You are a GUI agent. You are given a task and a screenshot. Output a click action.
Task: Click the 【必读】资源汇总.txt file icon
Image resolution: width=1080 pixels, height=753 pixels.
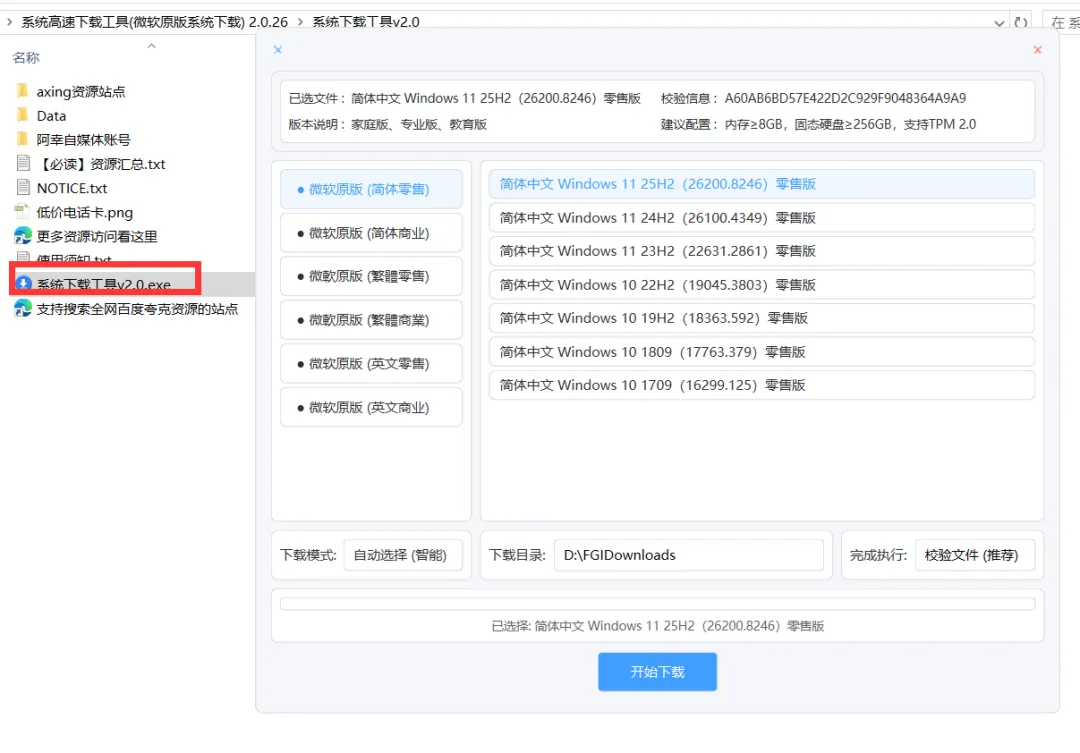coord(23,163)
